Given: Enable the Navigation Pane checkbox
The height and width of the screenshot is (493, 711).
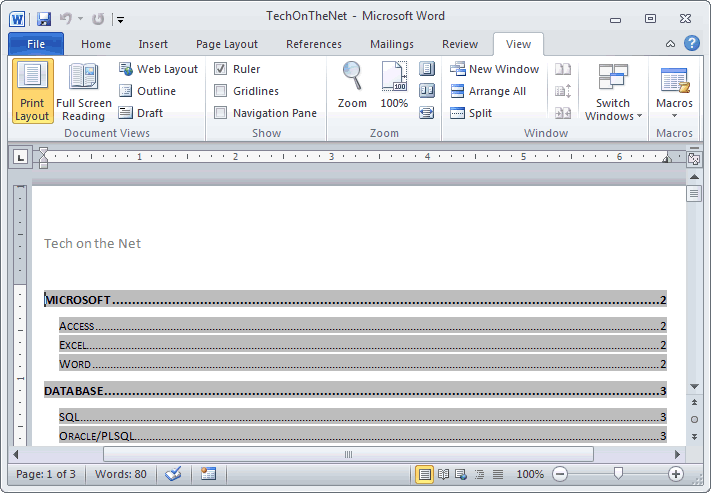Looking at the screenshot, I should [x=220, y=112].
